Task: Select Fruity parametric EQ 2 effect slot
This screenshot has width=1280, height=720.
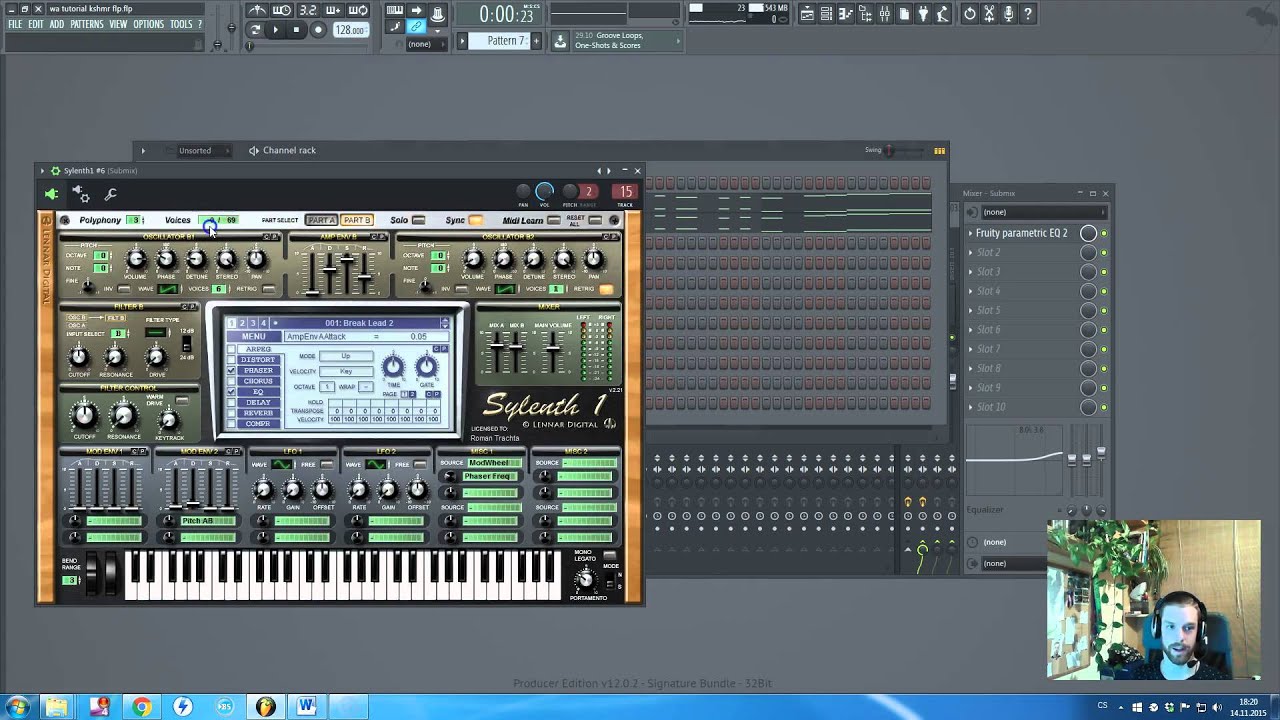Action: tap(1022, 233)
